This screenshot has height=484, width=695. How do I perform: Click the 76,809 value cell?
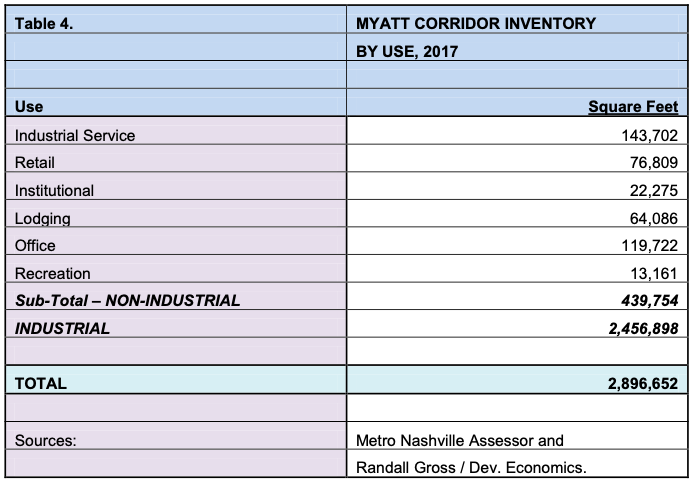(x=654, y=162)
